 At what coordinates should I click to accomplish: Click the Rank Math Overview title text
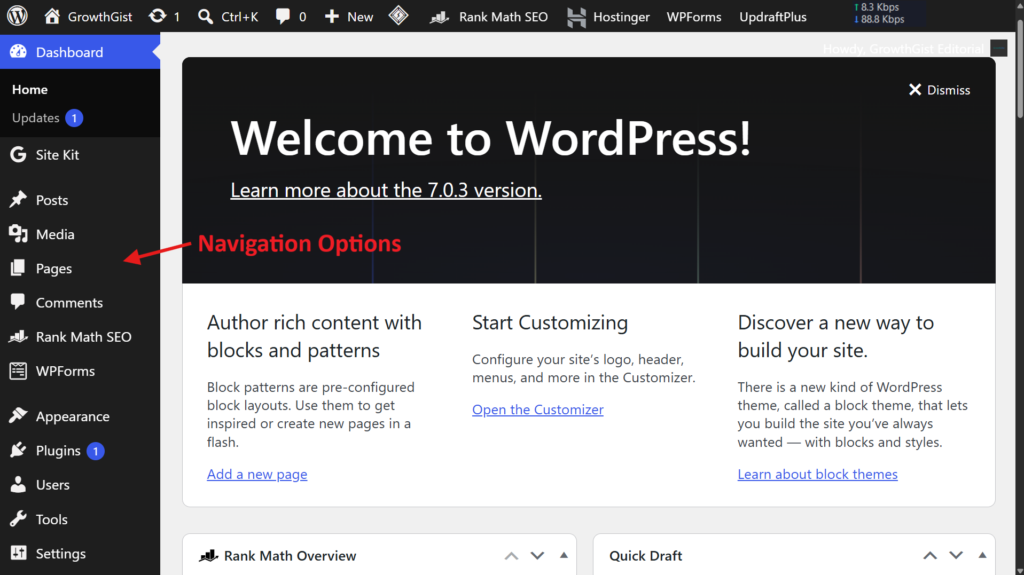tap(290, 555)
